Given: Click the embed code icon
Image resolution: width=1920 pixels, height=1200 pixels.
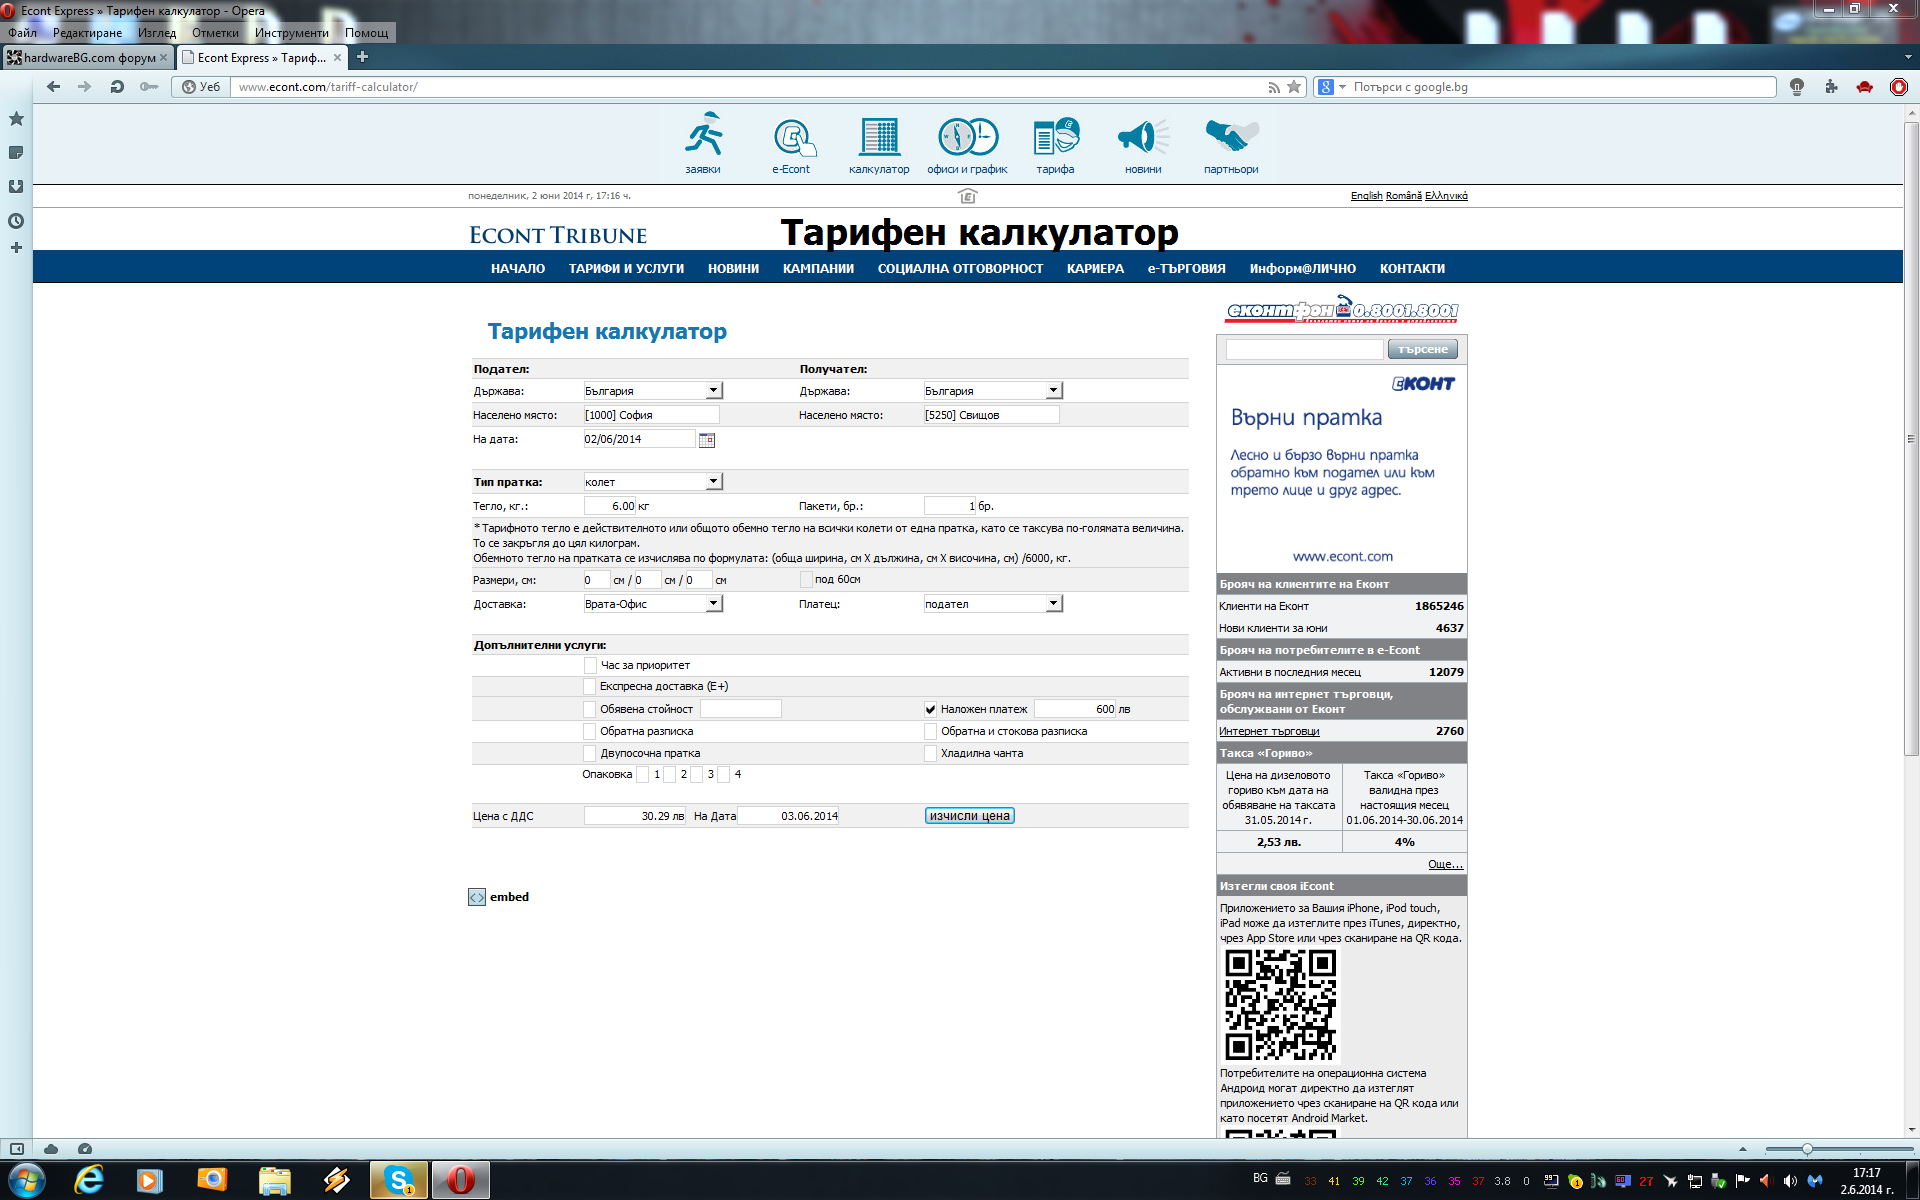Looking at the screenshot, I should (x=477, y=897).
